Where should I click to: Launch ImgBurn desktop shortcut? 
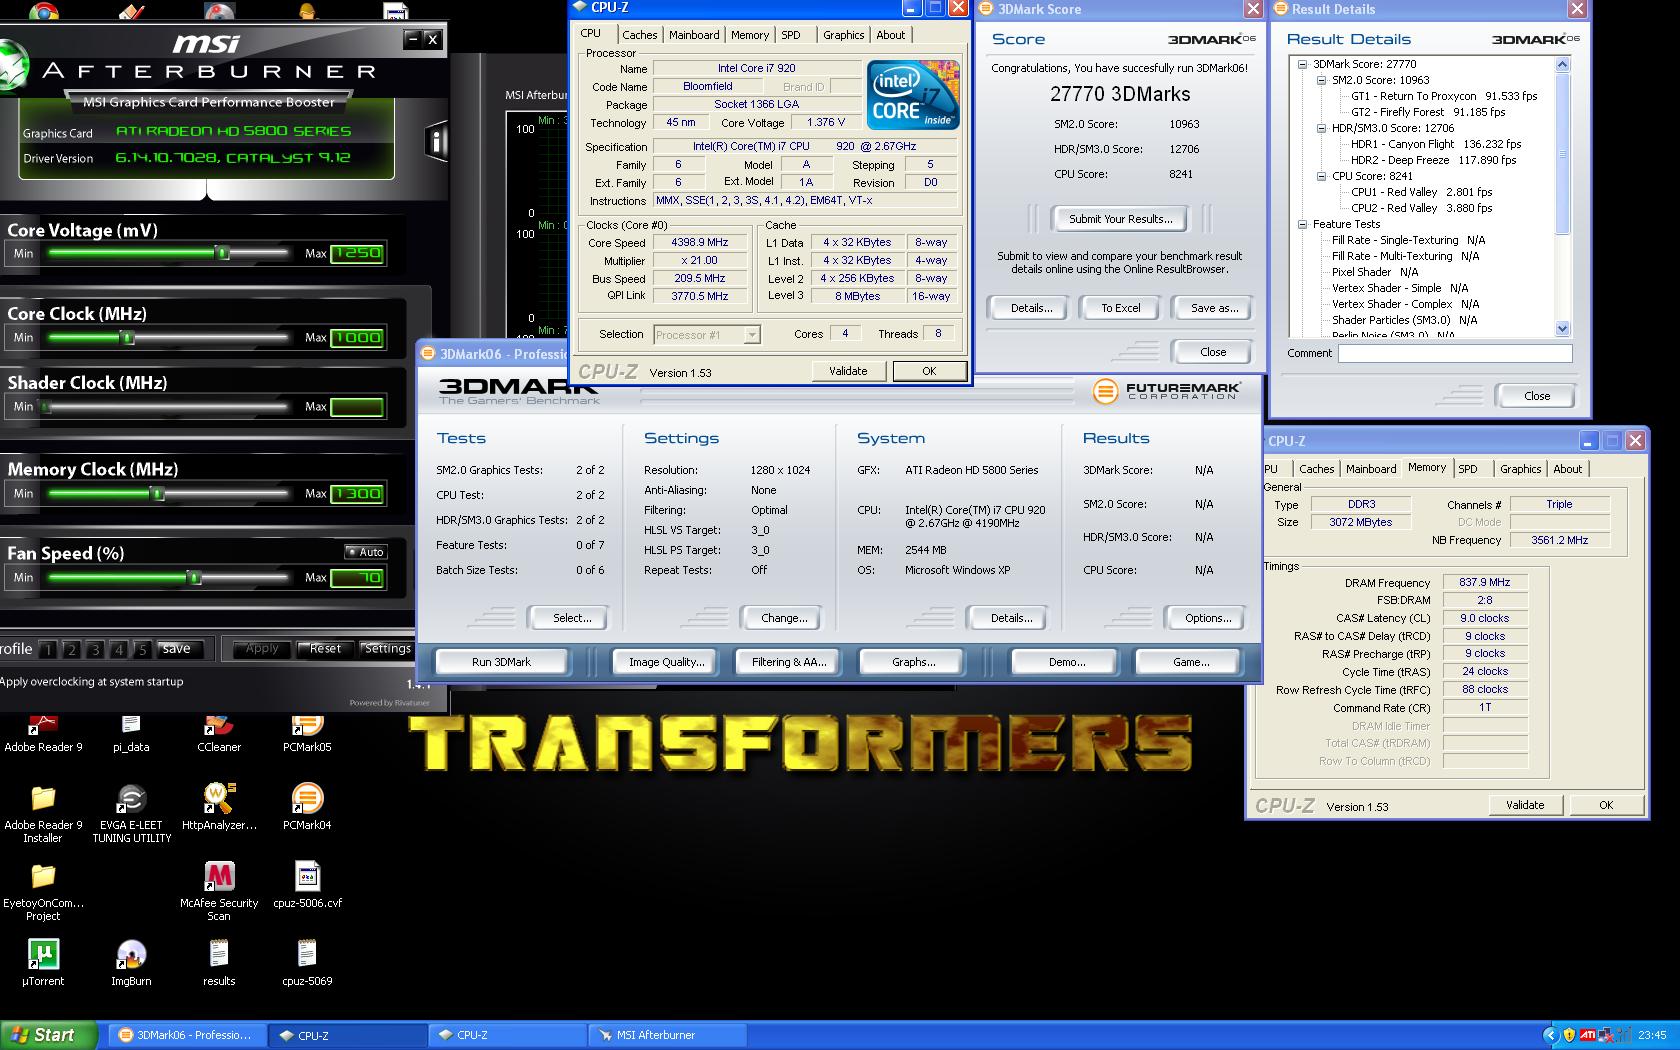click(x=131, y=963)
